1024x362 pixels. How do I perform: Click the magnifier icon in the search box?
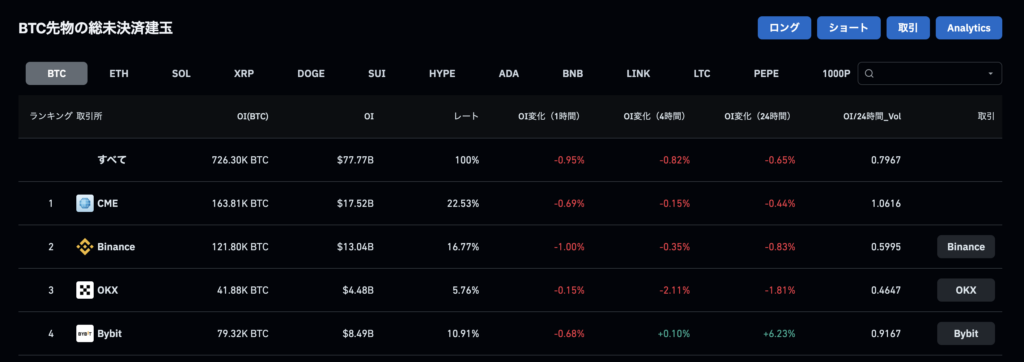tap(869, 74)
